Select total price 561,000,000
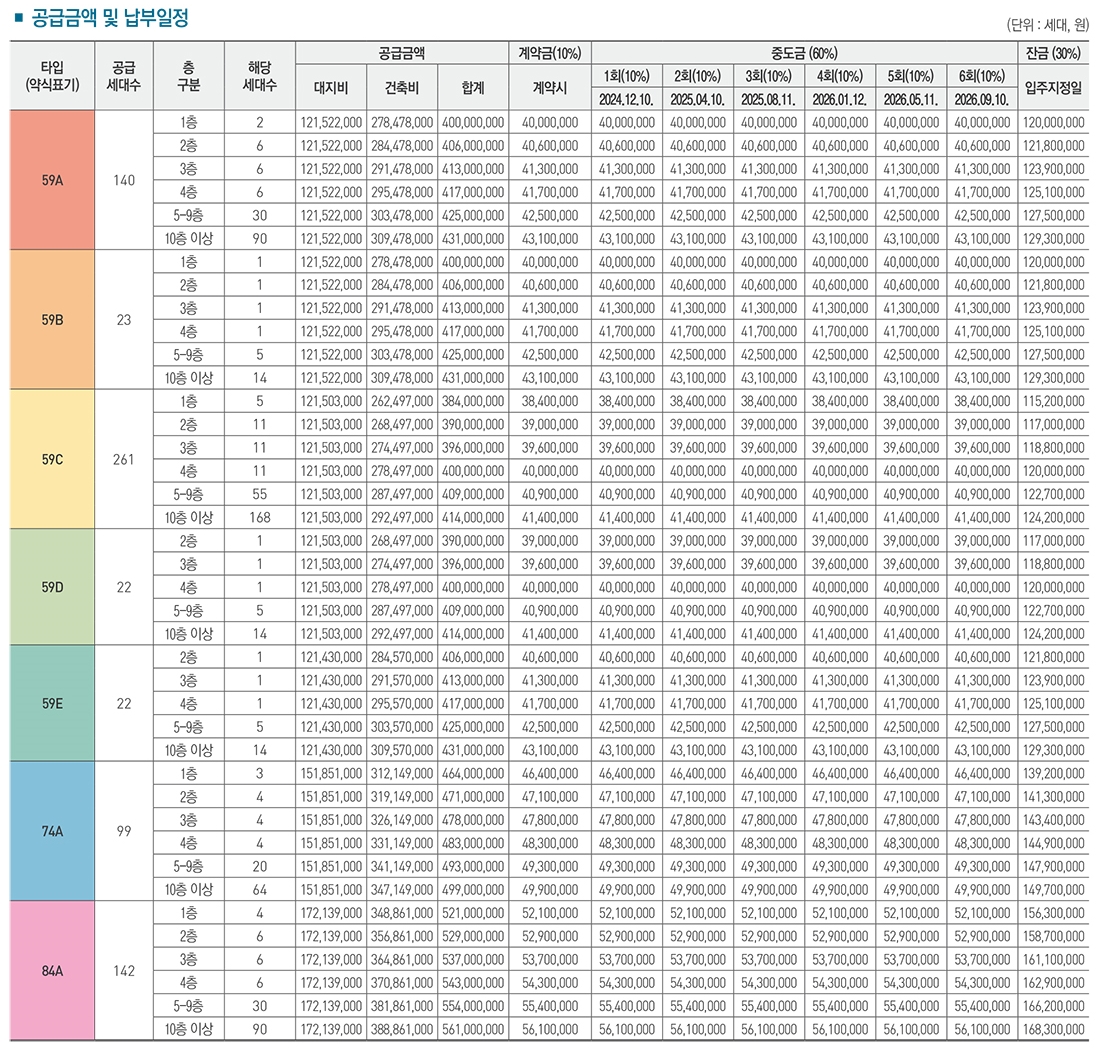Viewport: 1100px width, 1054px height. click(x=473, y=1029)
